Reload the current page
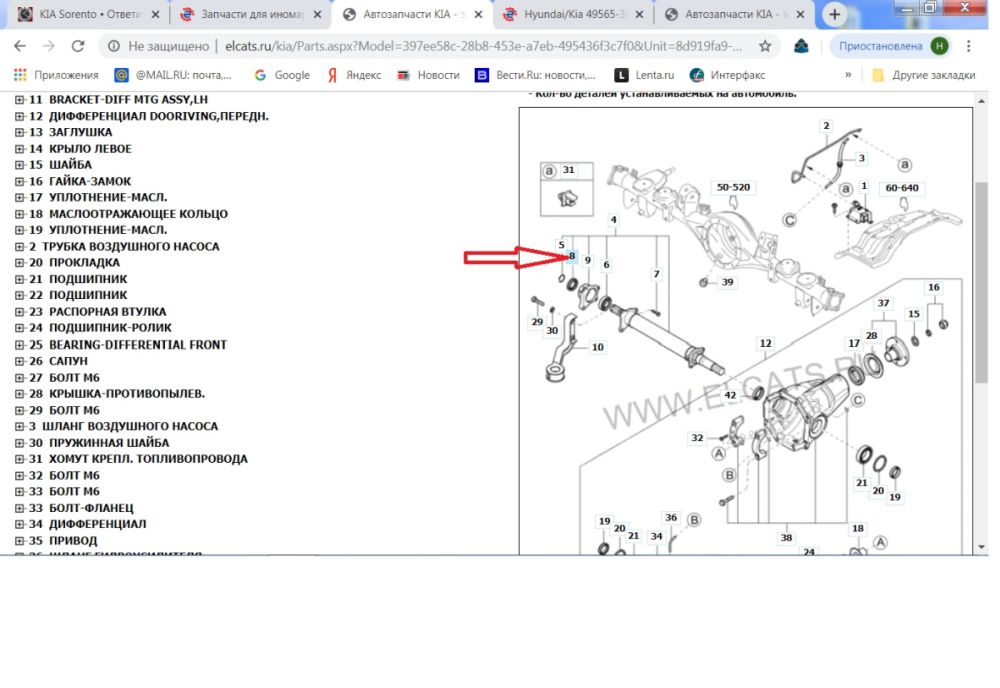The width and height of the screenshot is (1000, 688). pos(78,46)
